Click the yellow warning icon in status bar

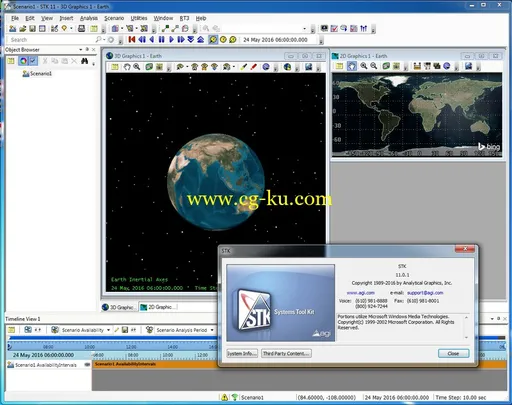click(225, 397)
